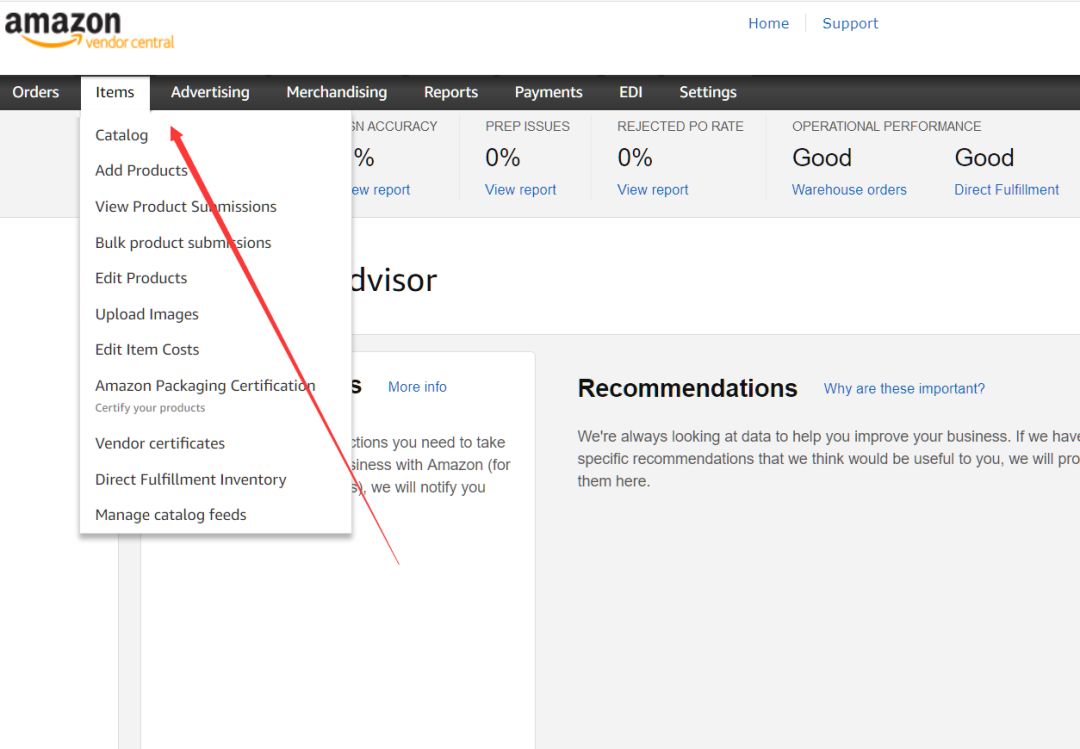Click the PREP ISSUES label

coord(528,126)
